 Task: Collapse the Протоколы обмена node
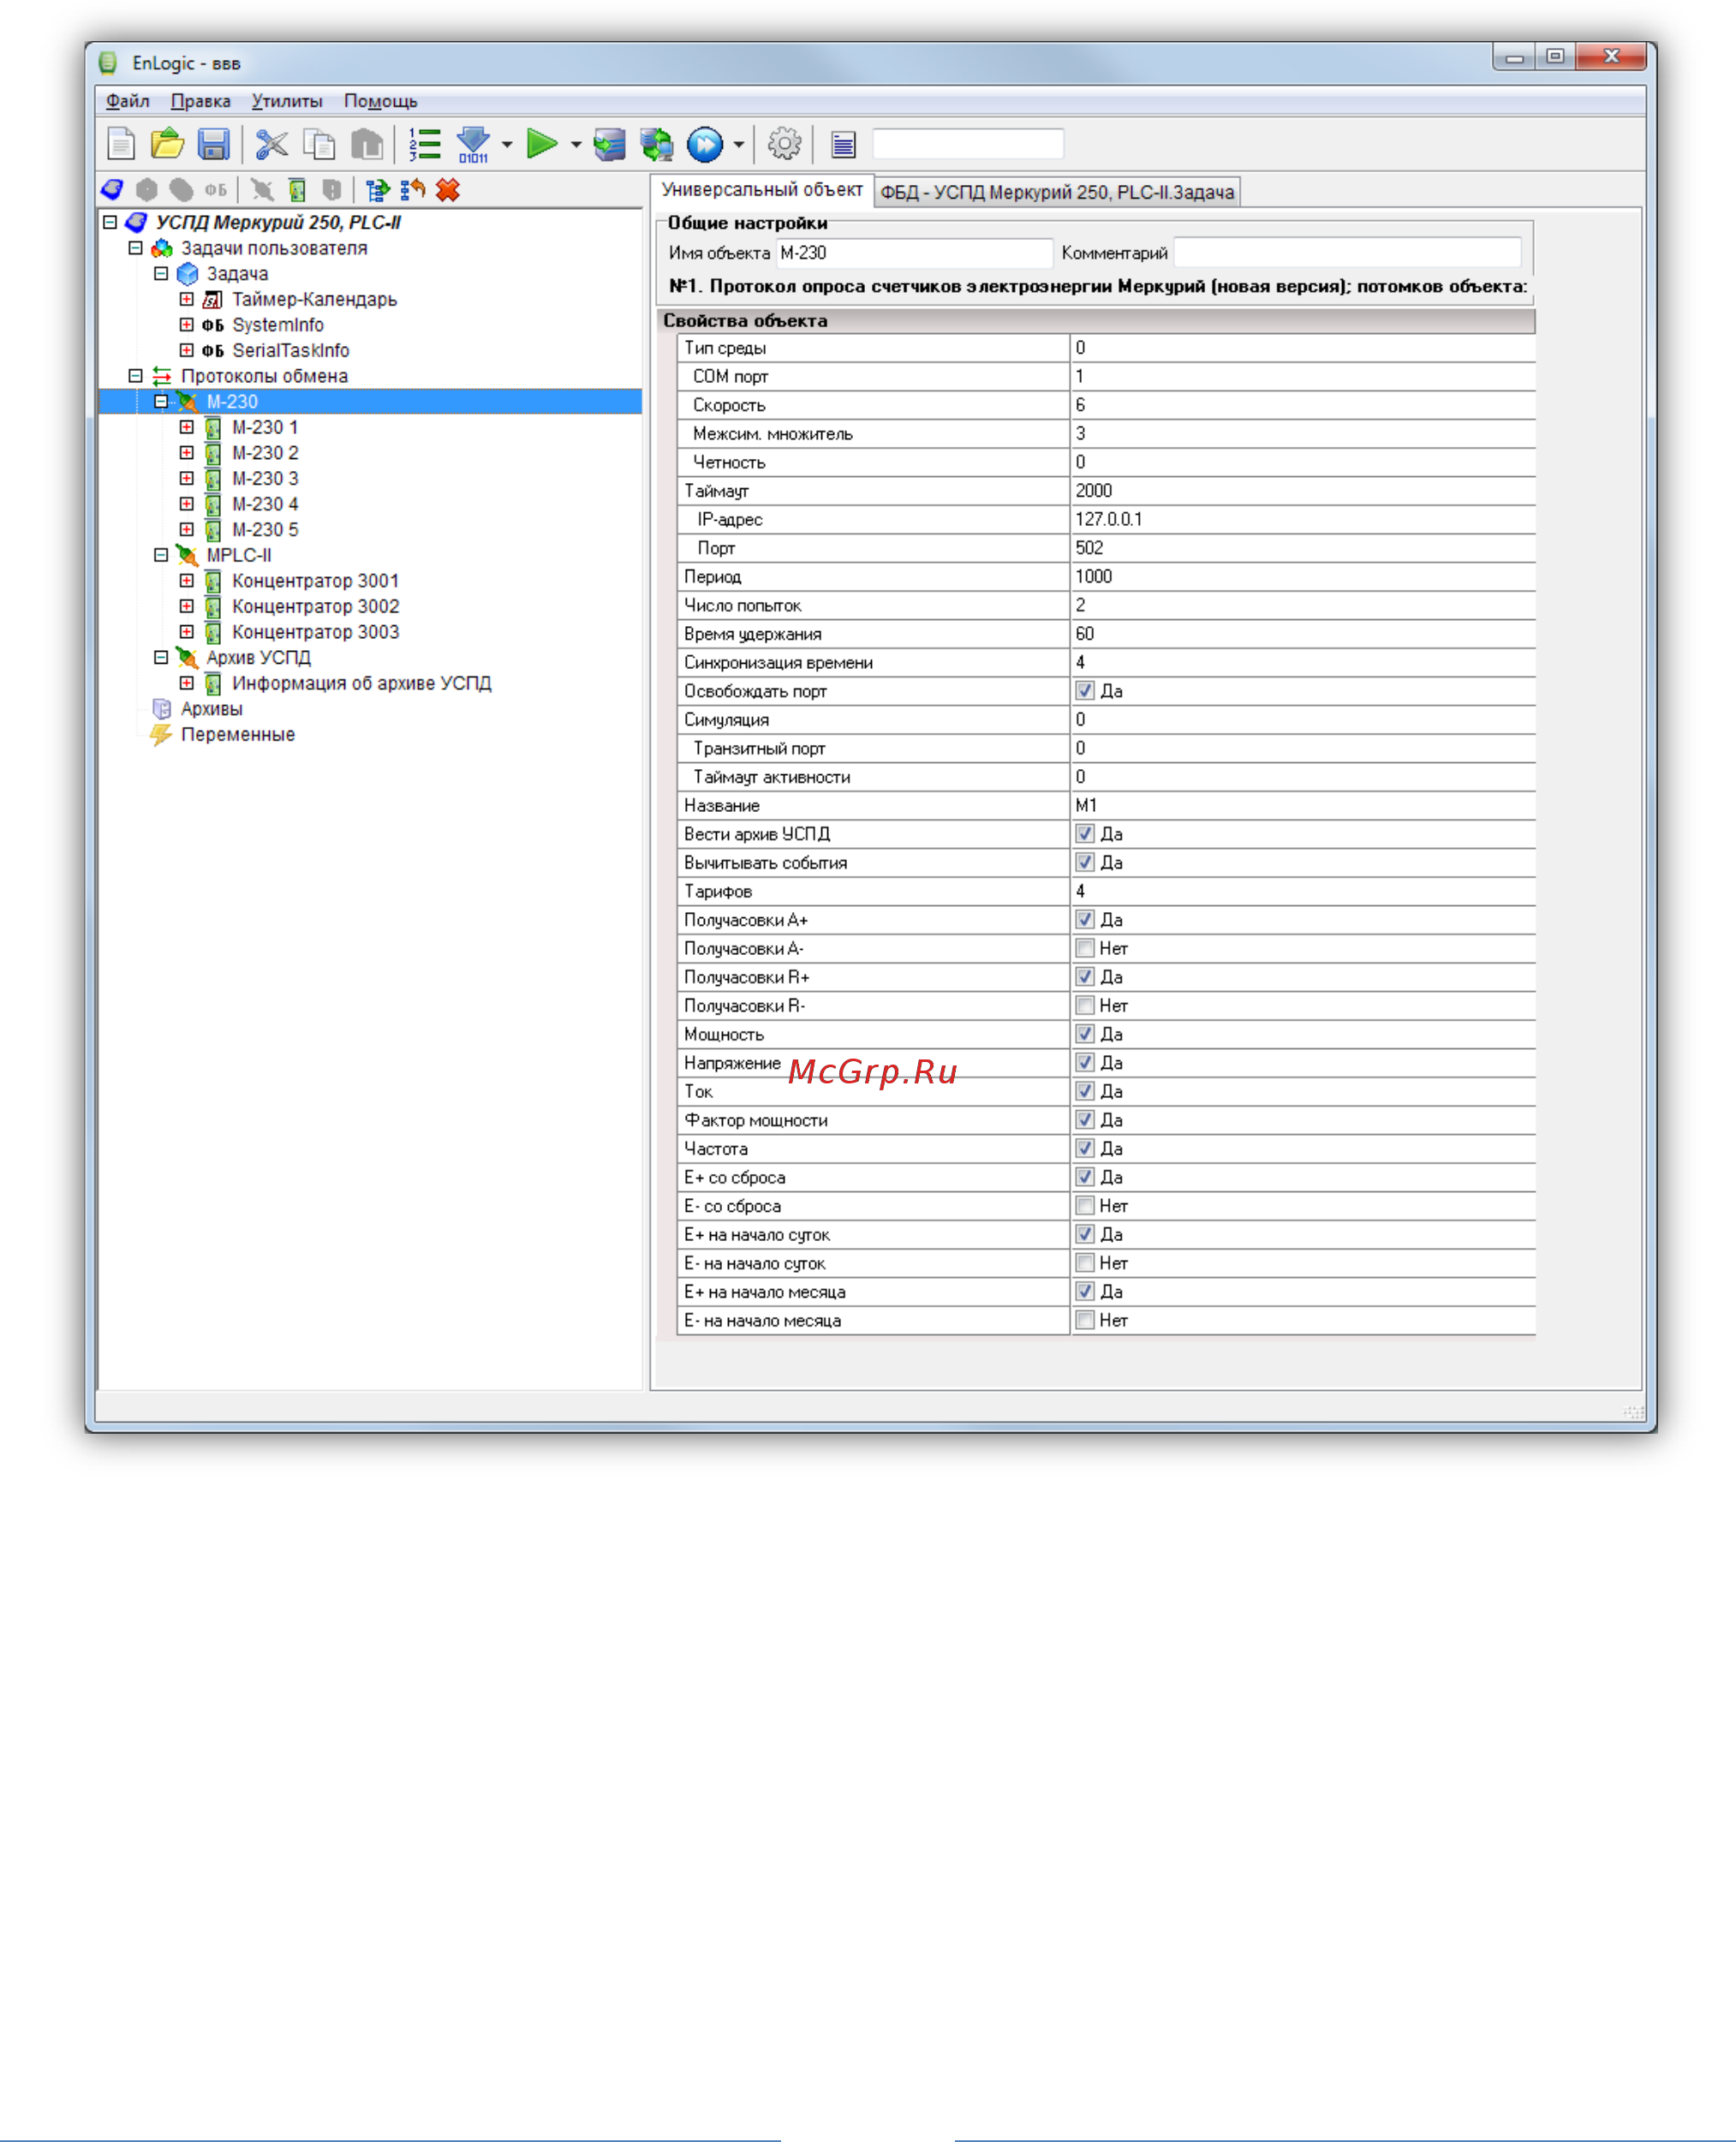point(135,376)
